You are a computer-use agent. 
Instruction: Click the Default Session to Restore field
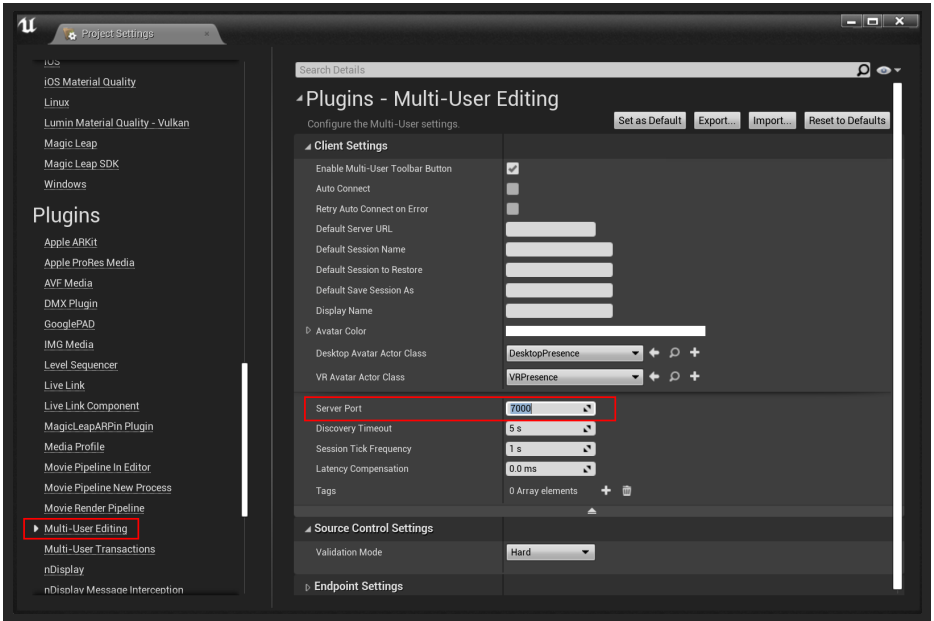tap(559, 270)
